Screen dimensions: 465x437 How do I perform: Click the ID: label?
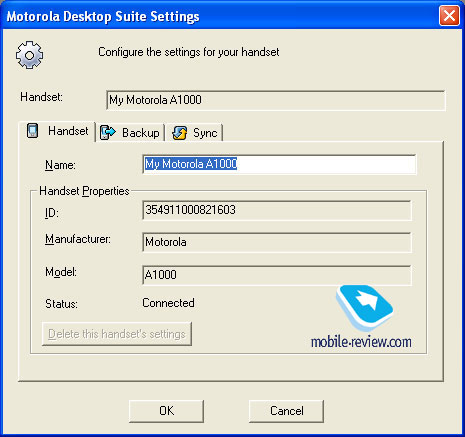pos(52,212)
